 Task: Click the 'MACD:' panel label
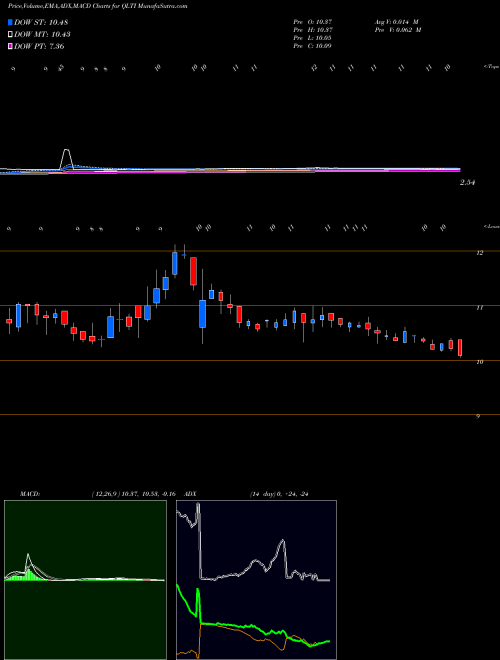point(30,494)
